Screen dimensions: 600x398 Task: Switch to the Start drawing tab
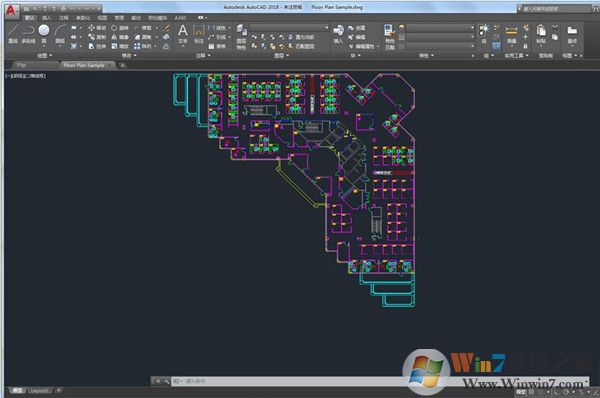coord(22,65)
